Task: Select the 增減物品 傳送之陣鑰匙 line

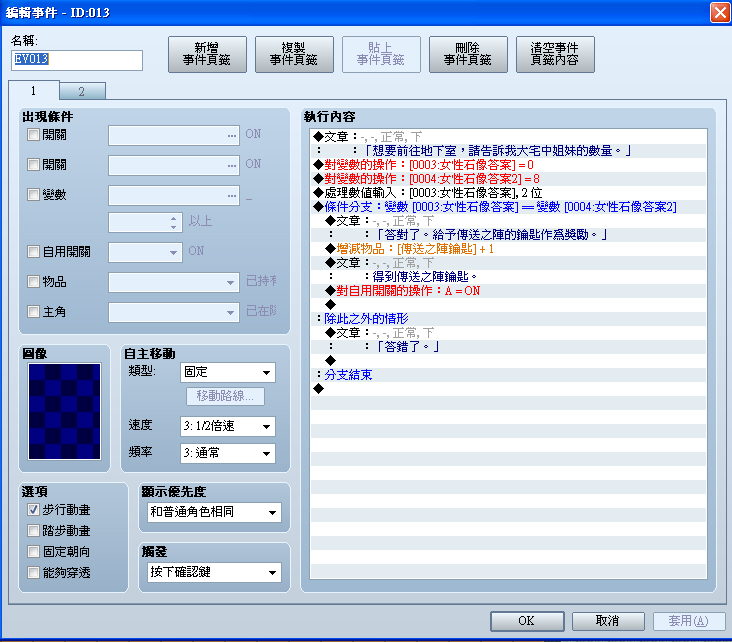Action: [x=509, y=249]
